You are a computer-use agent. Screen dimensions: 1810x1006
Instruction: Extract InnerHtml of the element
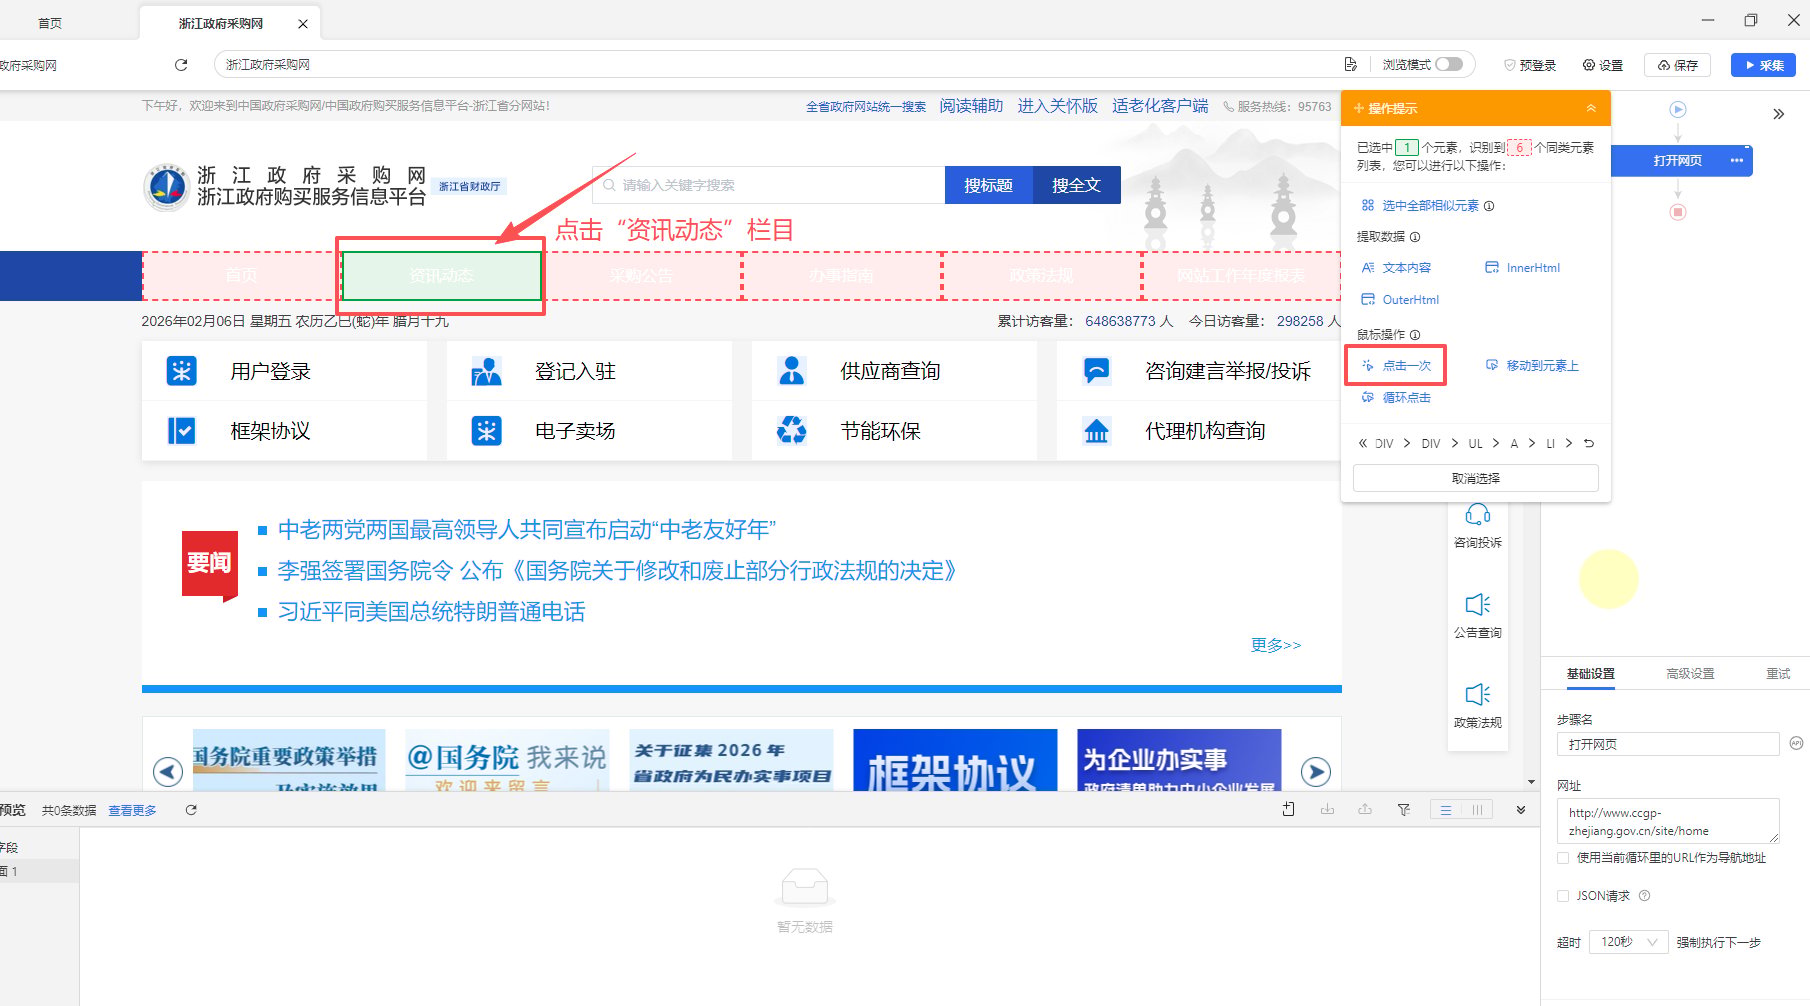click(1522, 268)
